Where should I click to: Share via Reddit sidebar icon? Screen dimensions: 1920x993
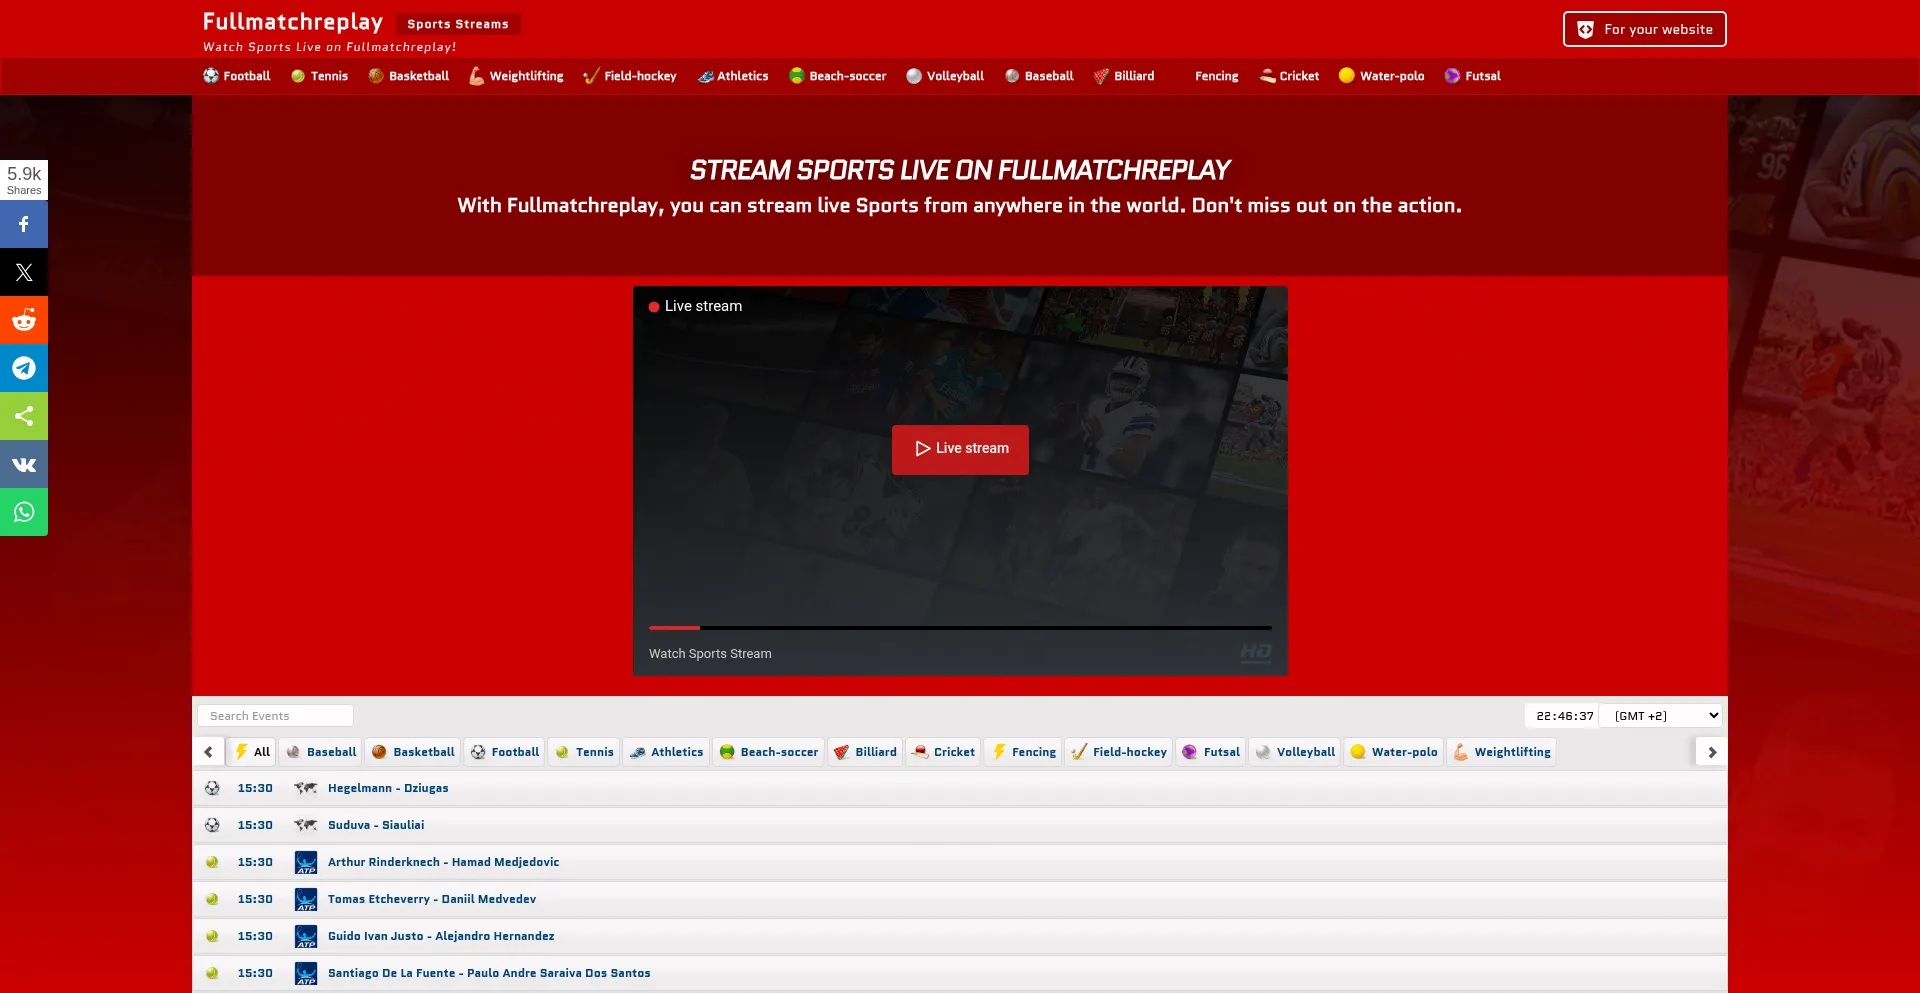coord(24,320)
